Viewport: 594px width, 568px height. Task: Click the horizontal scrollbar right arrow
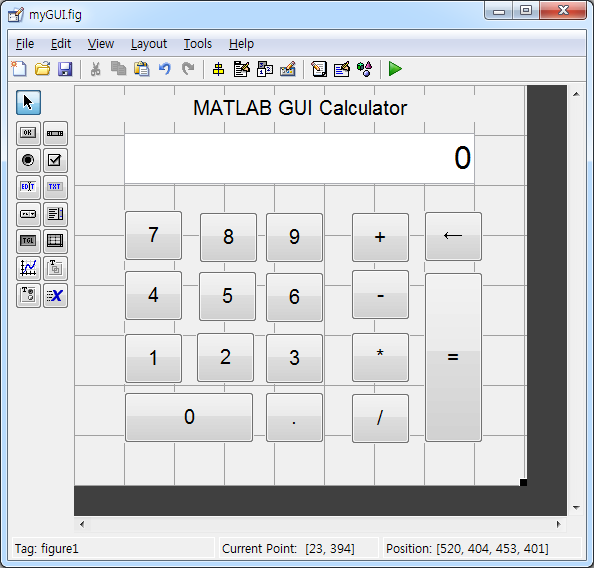pyautogui.click(x=559, y=524)
